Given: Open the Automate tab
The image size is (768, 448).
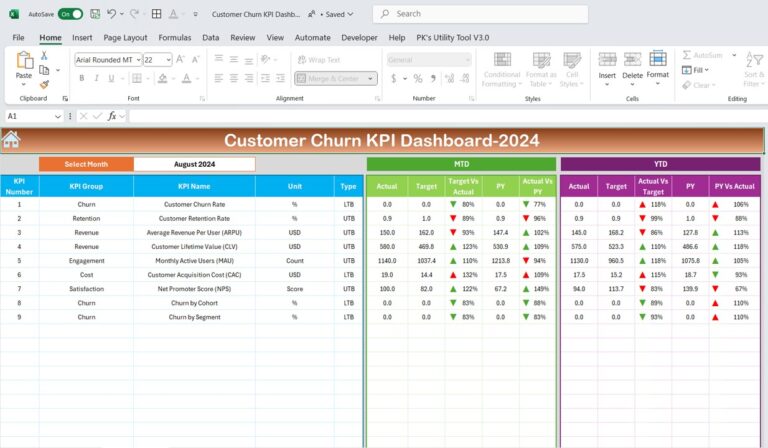Looking at the screenshot, I should [312, 37].
